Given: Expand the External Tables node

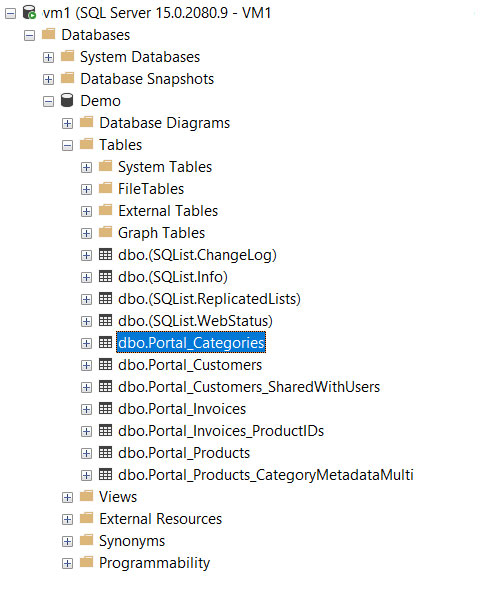Looking at the screenshot, I should click(x=87, y=212).
